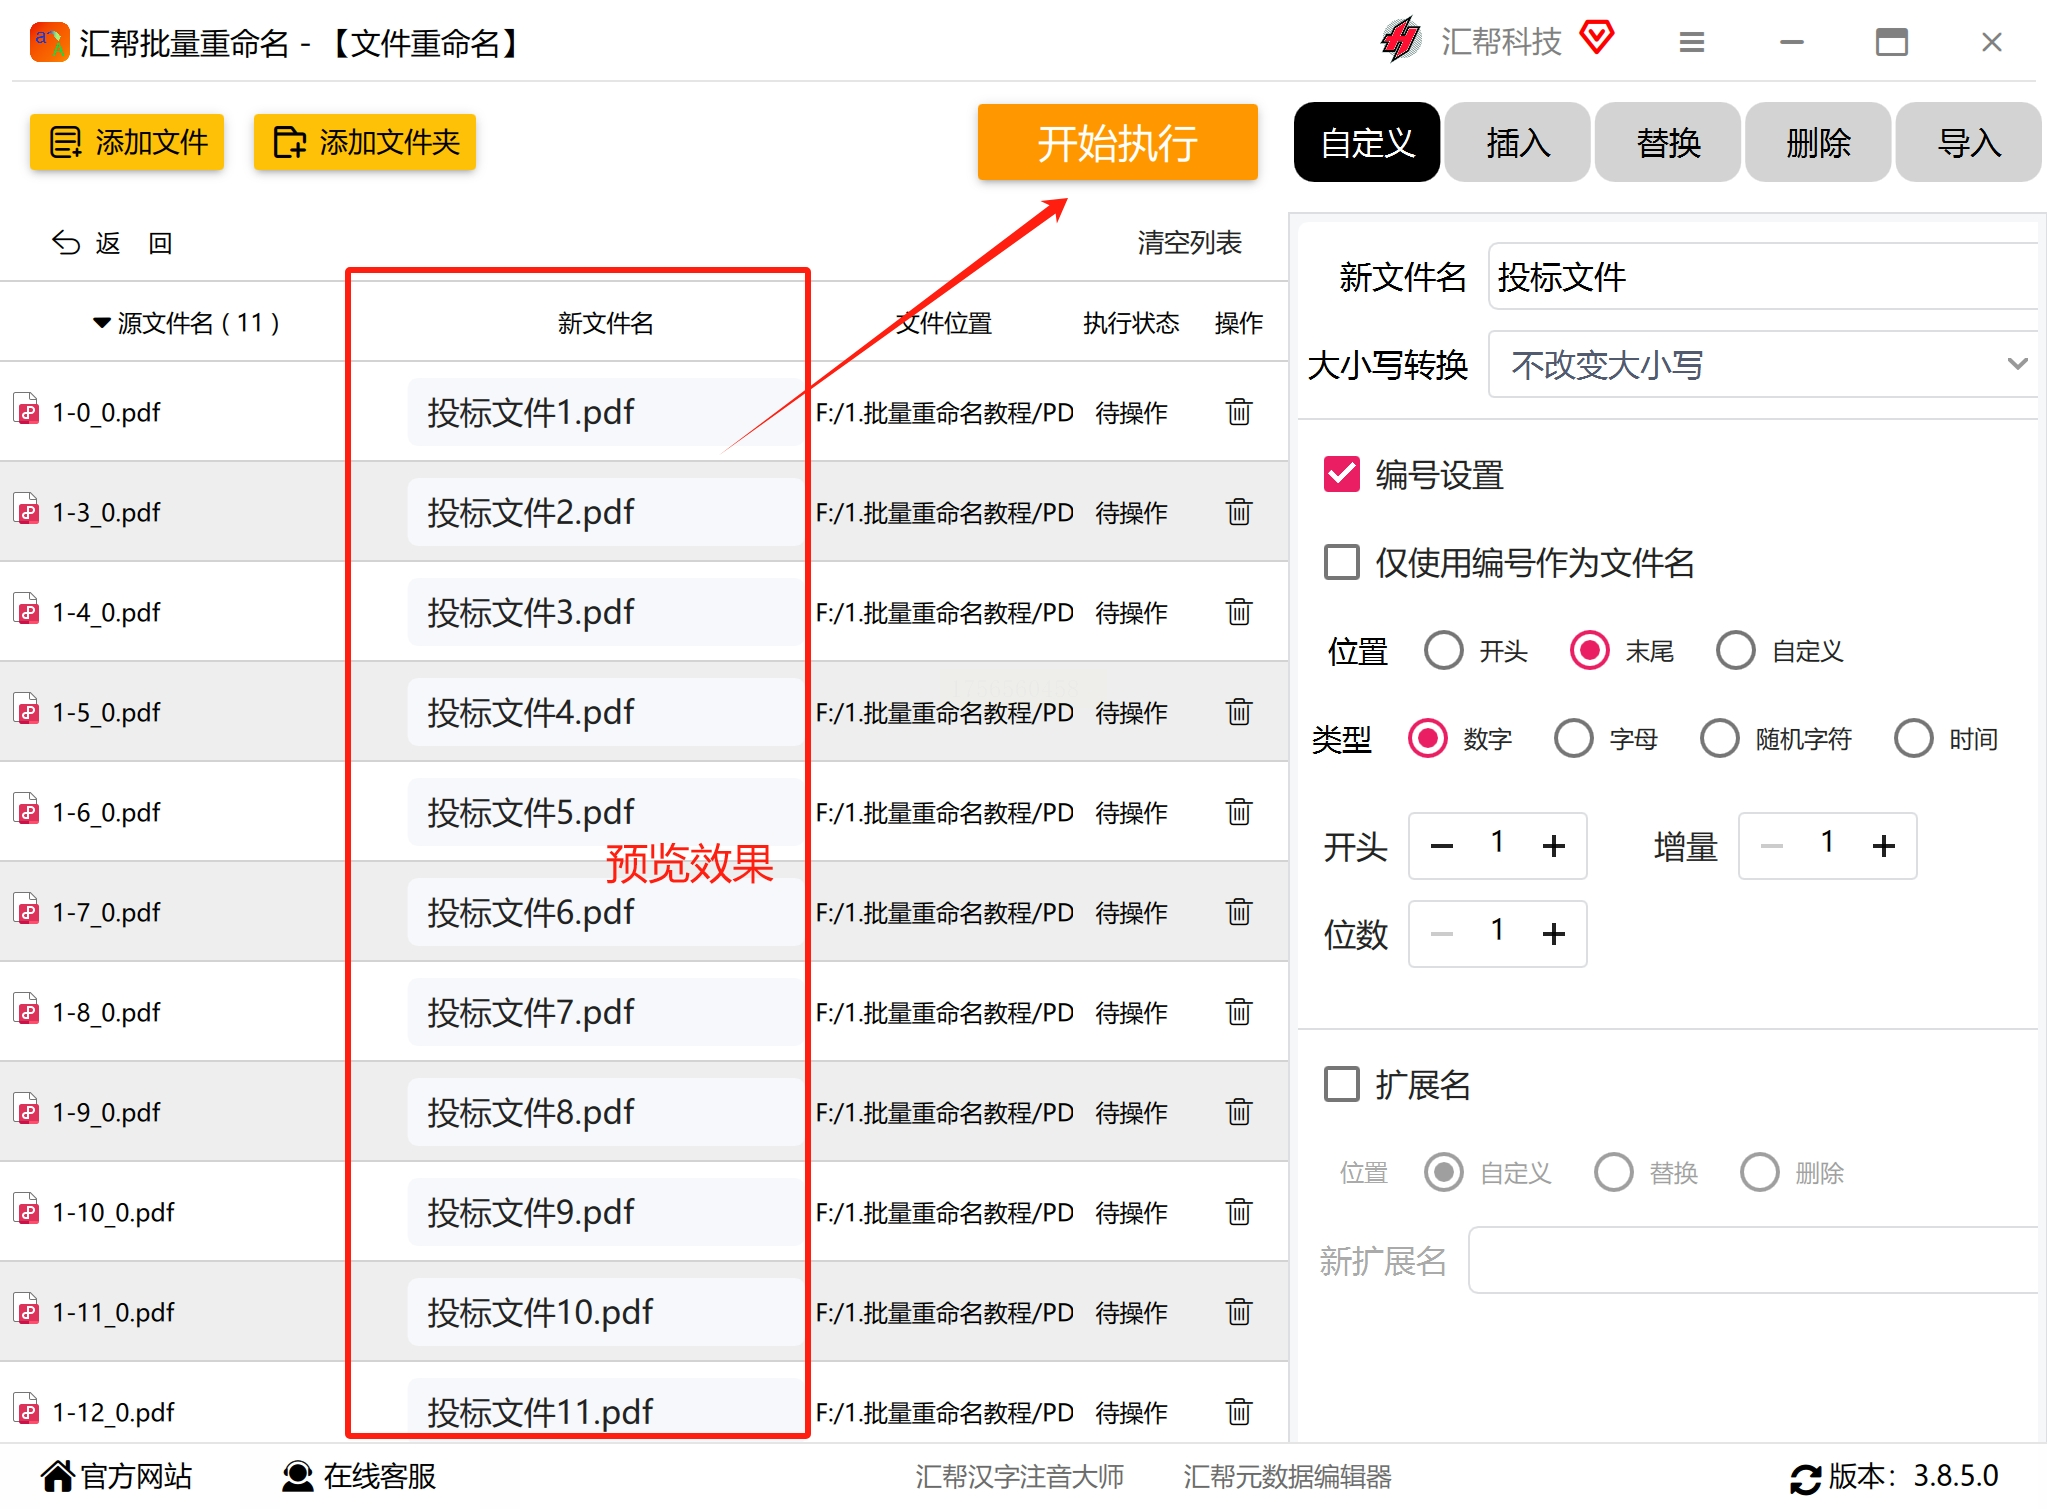Click the refresh version icon
This screenshot has width=2047, height=1509.
(x=1805, y=1478)
